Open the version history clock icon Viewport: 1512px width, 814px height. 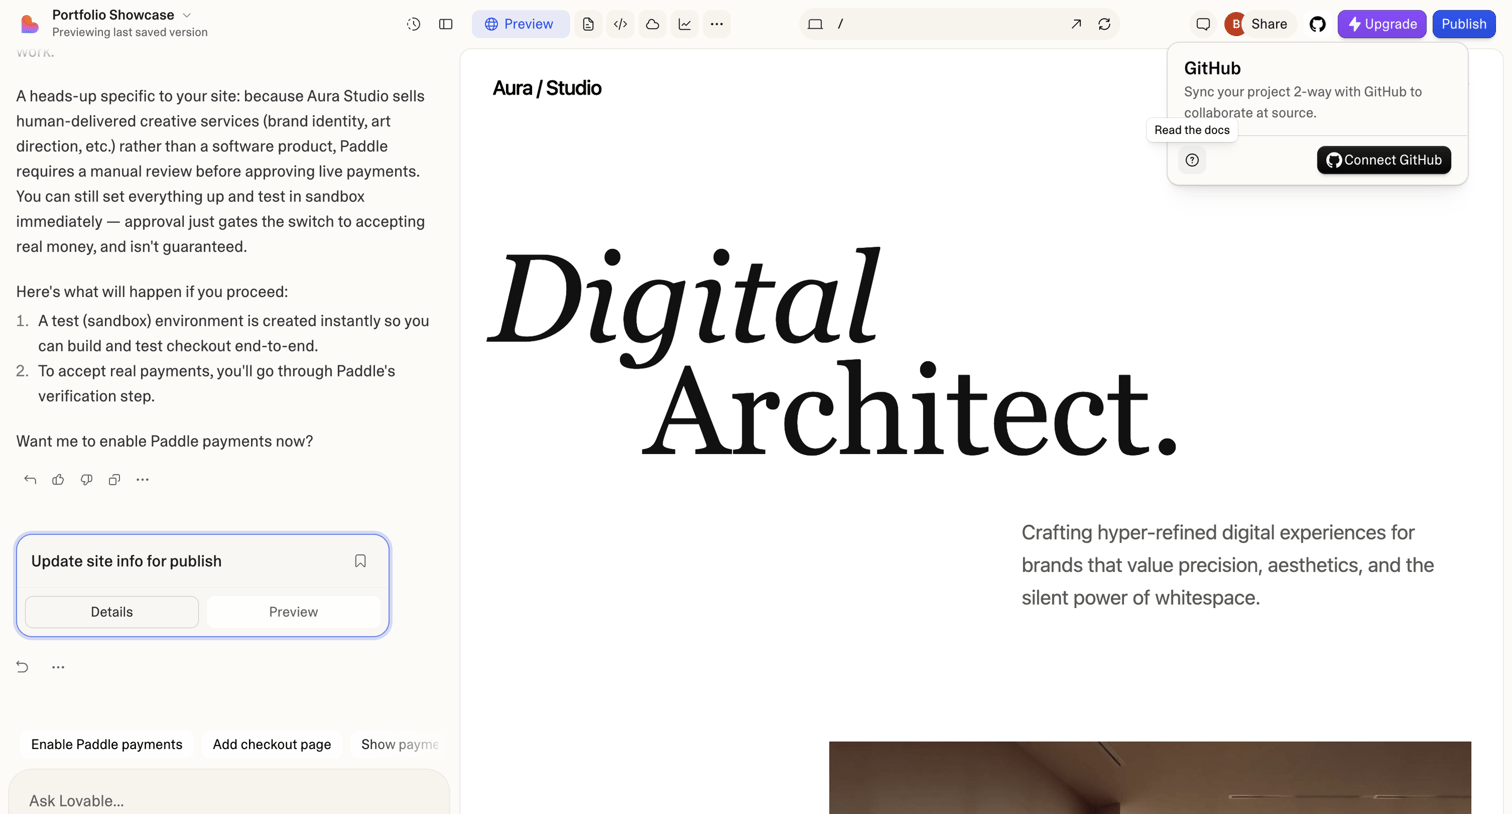pyautogui.click(x=413, y=24)
